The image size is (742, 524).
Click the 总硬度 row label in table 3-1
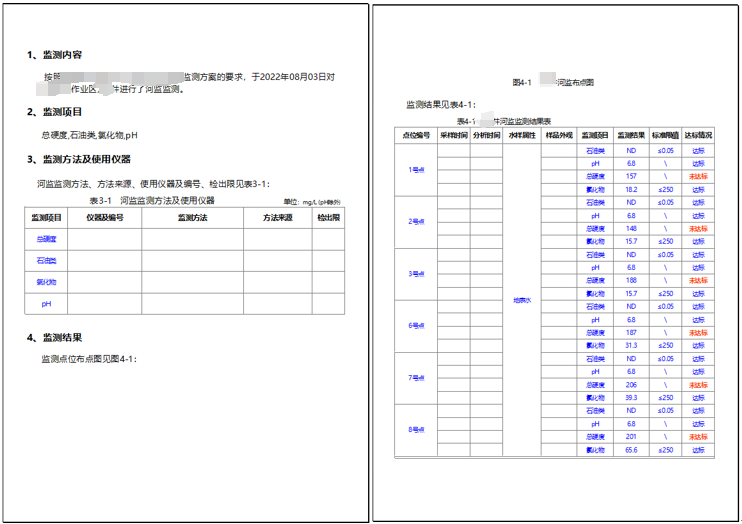(47, 239)
